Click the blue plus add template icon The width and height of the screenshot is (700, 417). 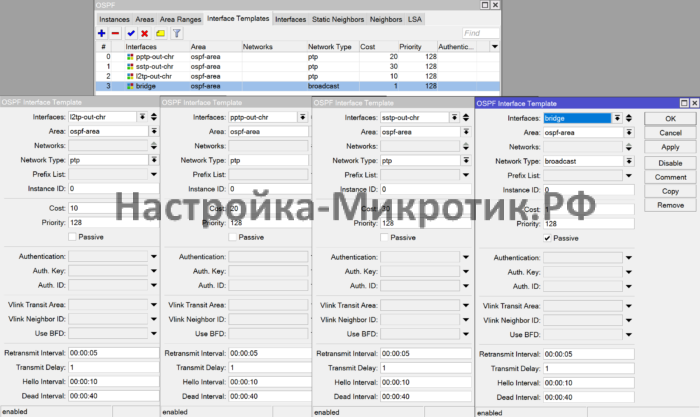pyautogui.click(x=102, y=33)
